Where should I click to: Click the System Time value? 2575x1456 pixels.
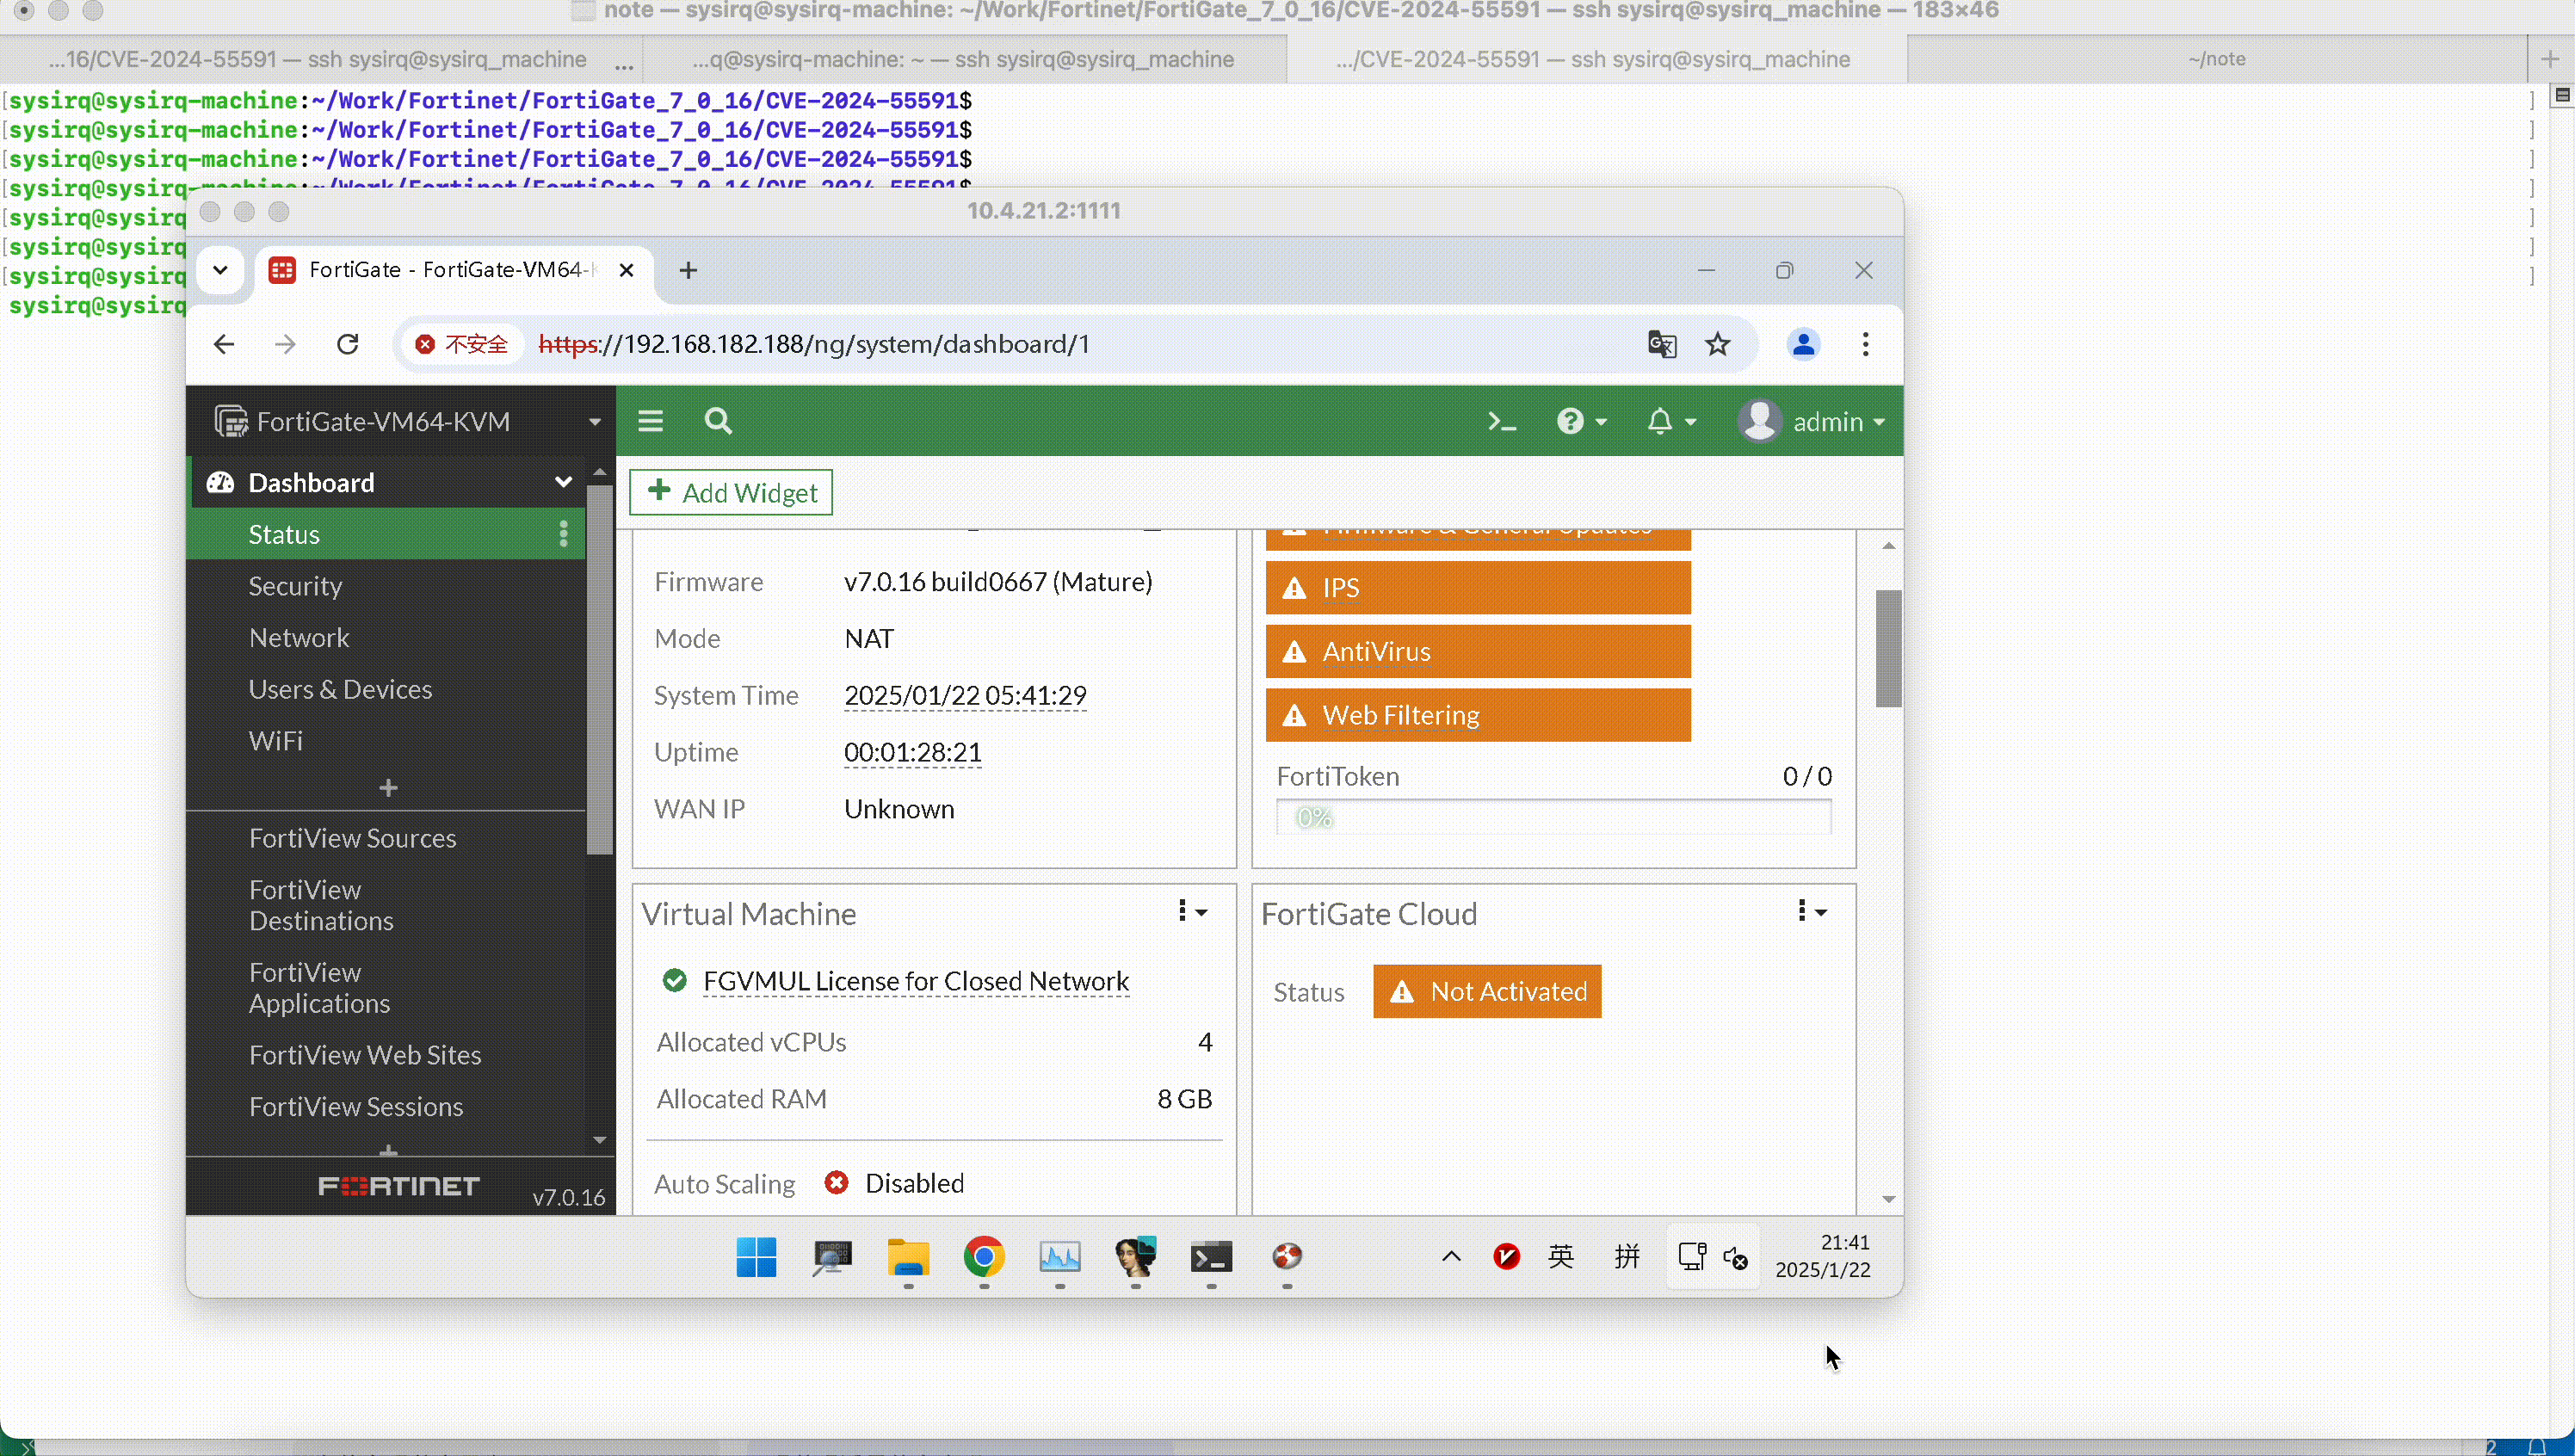pos(965,696)
